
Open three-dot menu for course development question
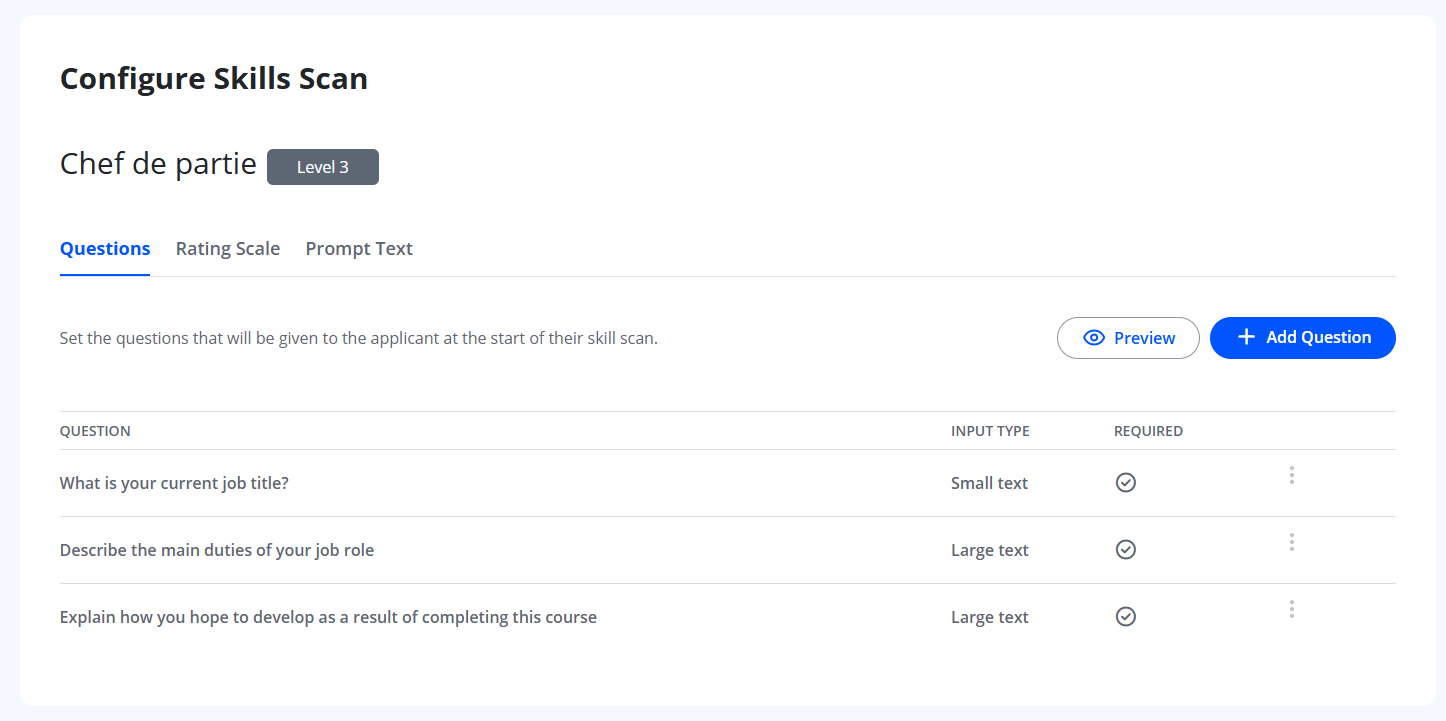pyautogui.click(x=1291, y=609)
